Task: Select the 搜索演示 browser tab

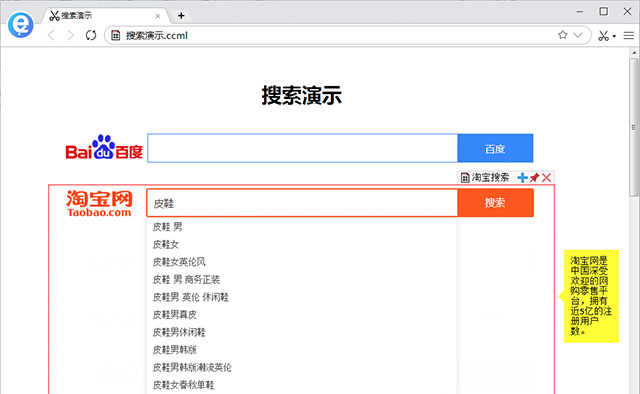Action: pos(106,16)
